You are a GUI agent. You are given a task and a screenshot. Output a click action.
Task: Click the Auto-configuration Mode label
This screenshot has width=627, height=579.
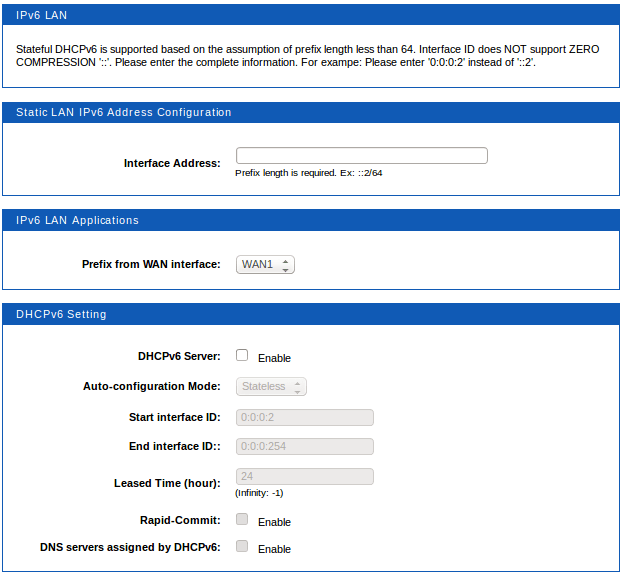coord(151,387)
